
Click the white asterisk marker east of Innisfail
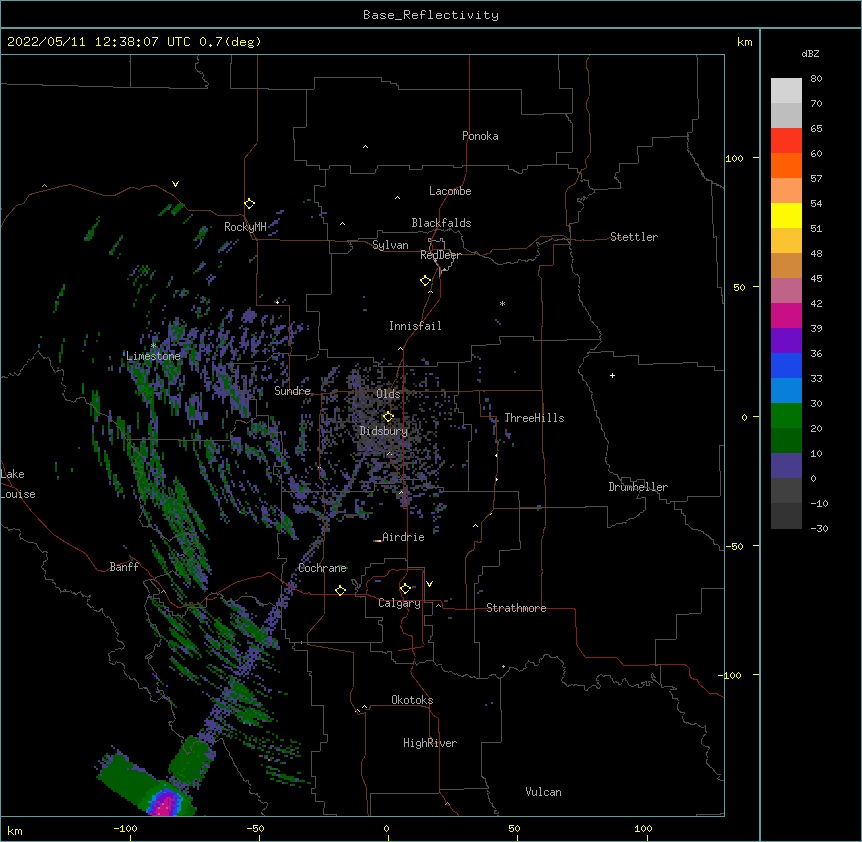[502, 303]
